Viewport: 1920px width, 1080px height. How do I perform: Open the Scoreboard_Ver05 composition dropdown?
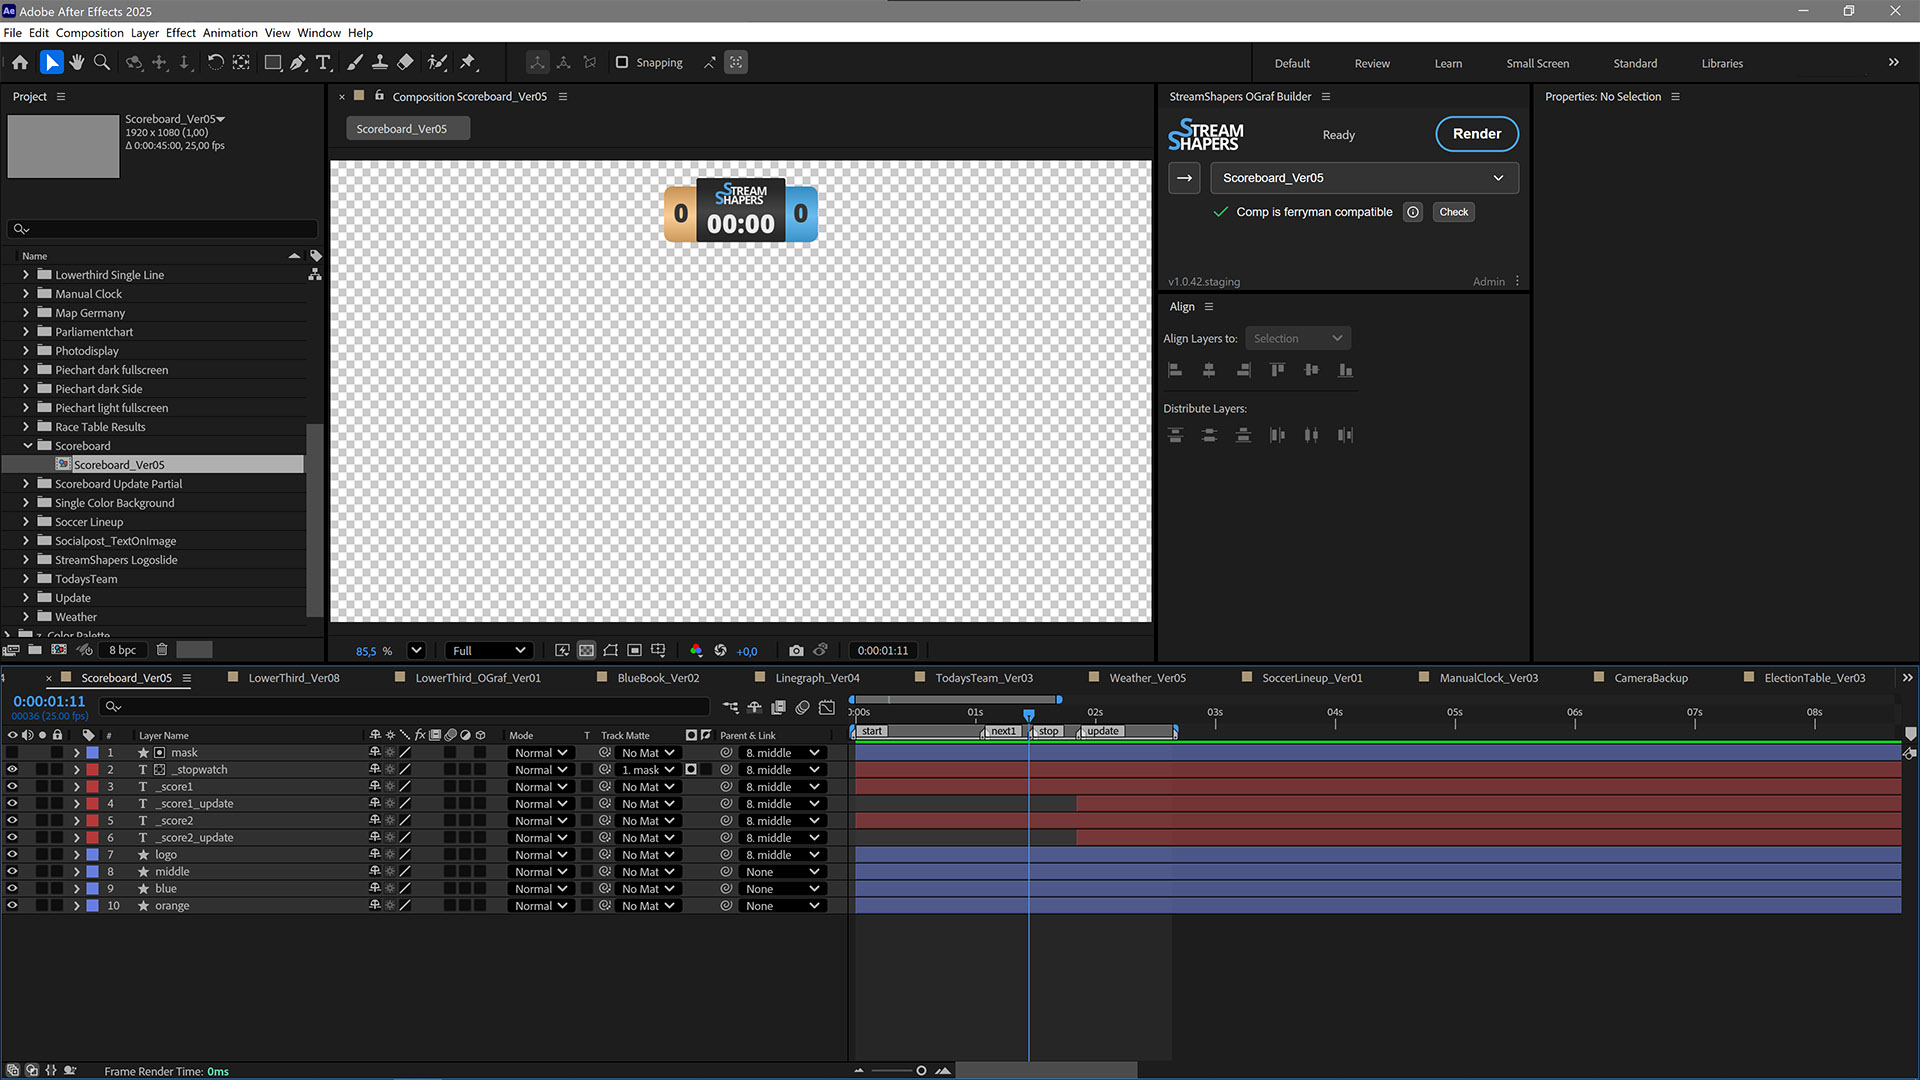[x=1365, y=178]
